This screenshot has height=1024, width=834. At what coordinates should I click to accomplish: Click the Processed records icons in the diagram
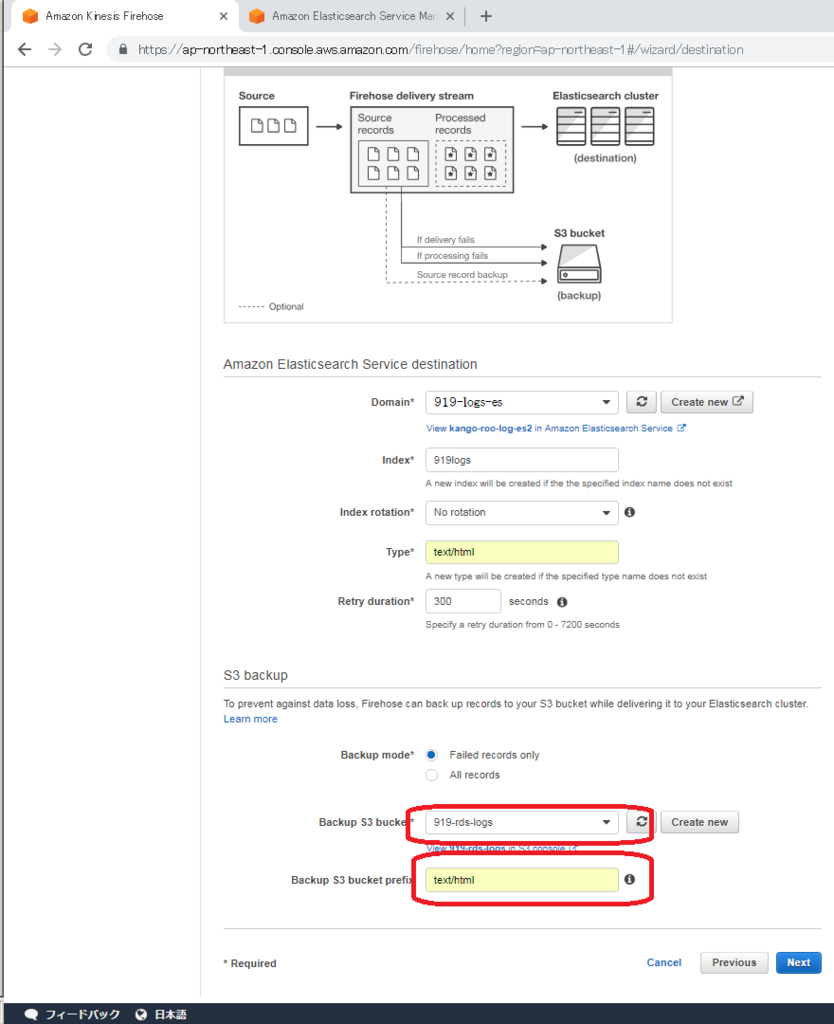[x=470, y=163]
